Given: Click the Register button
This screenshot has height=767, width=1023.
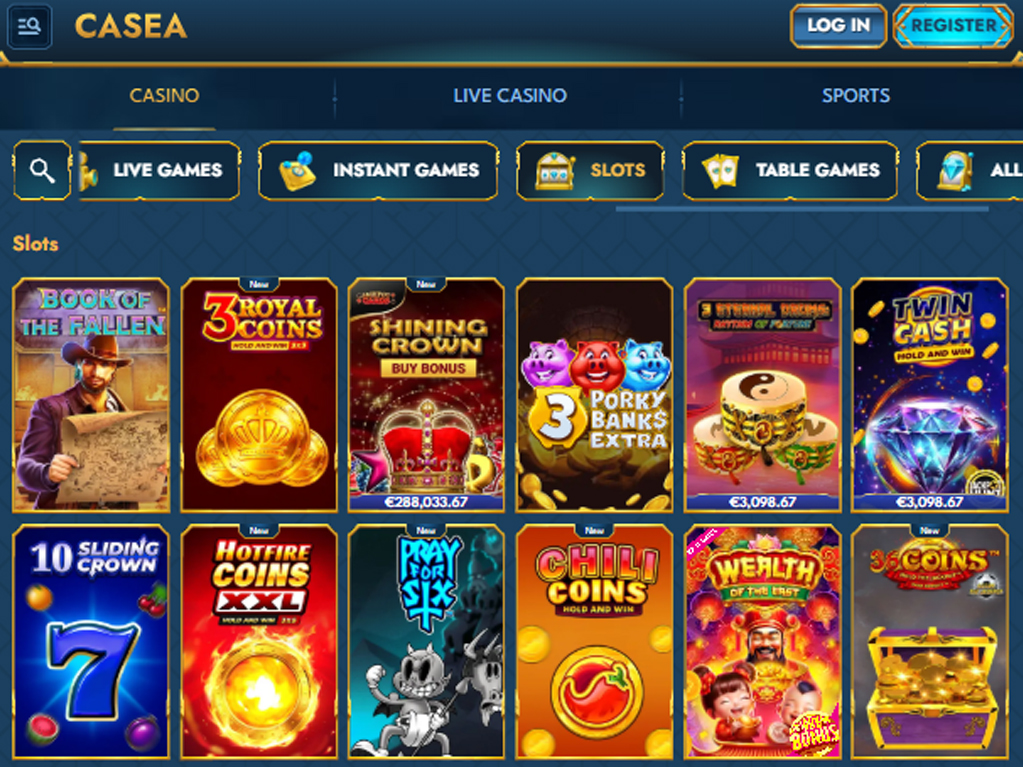Looking at the screenshot, I should coord(953,26).
